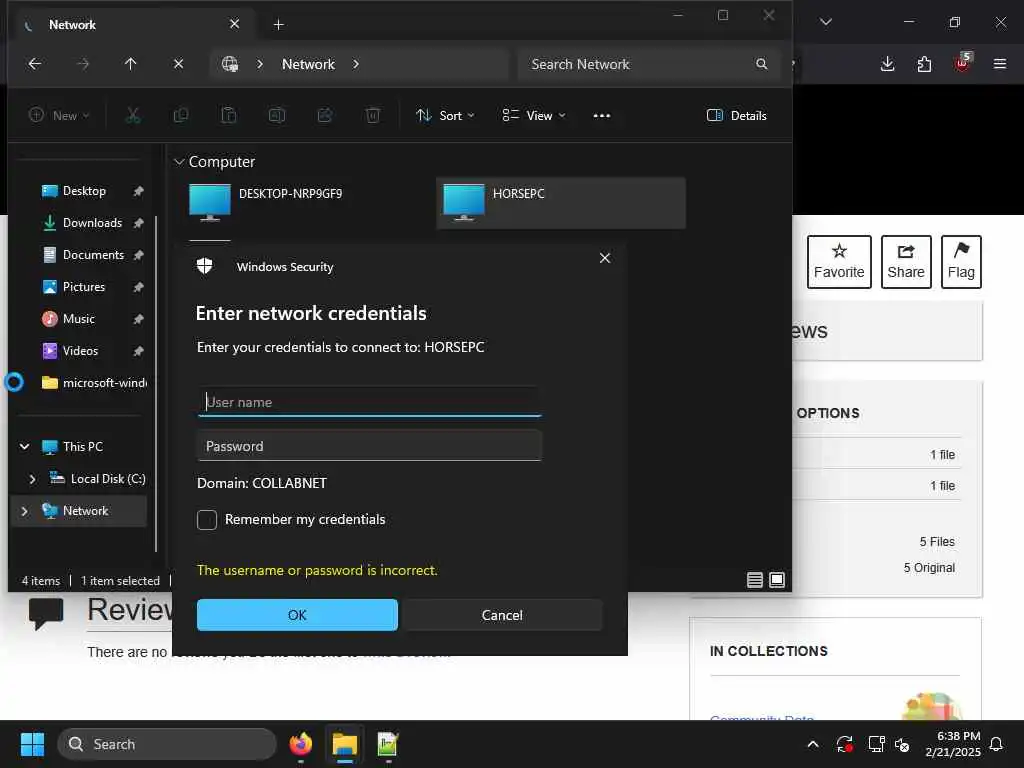This screenshot has height=768, width=1024.
Task: Expand the Network tree node
Action: 24,511
